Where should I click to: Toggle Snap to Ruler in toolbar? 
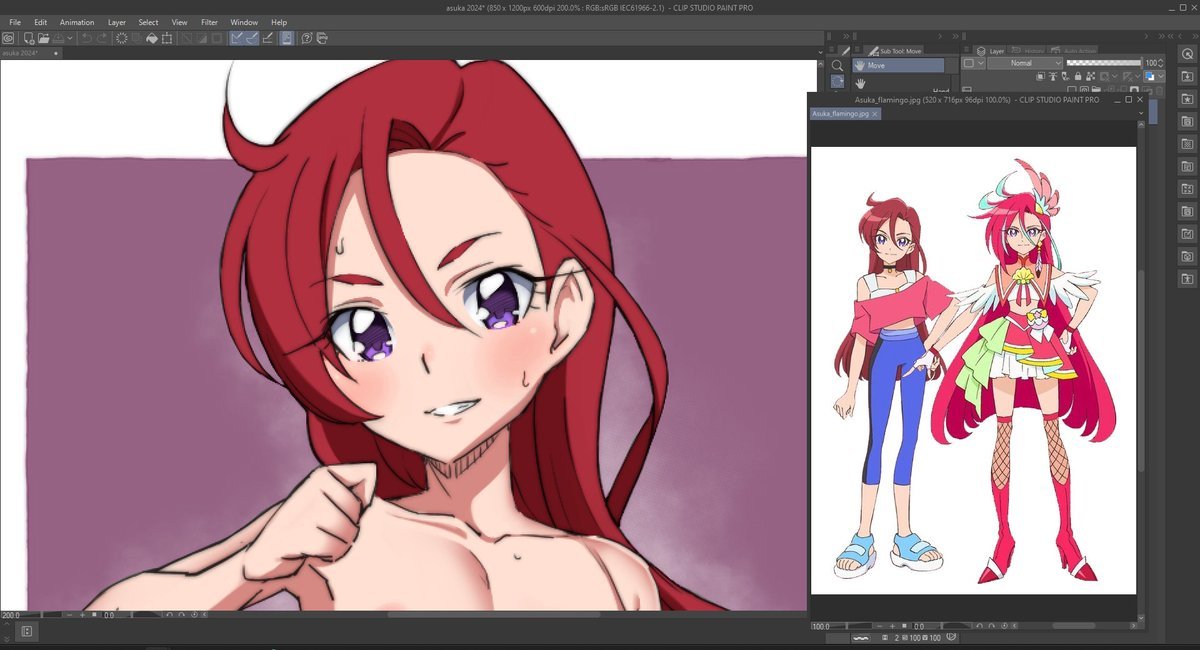pos(238,38)
